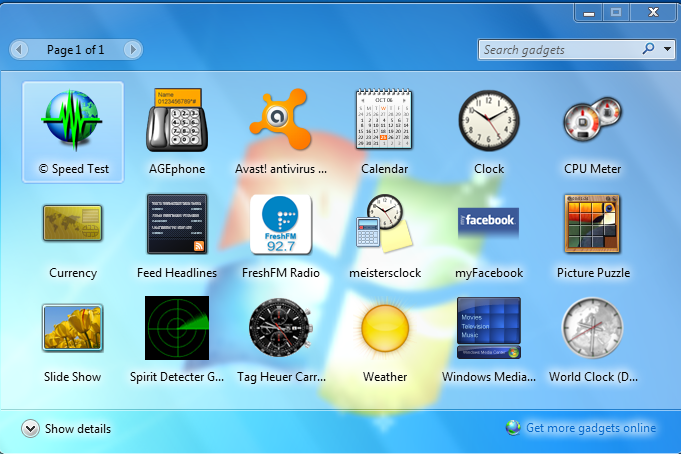
Task: Click the 'FreshFM Radio' label text
Action: click(x=281, y=273)
